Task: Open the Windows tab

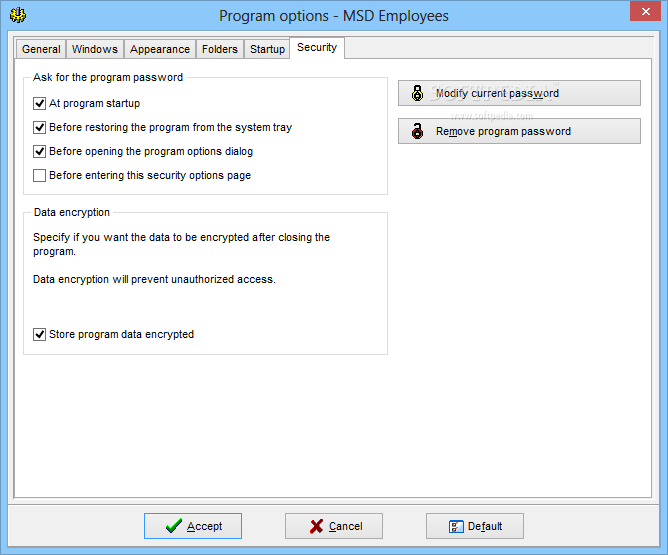Action: click(x=95, y=49)
